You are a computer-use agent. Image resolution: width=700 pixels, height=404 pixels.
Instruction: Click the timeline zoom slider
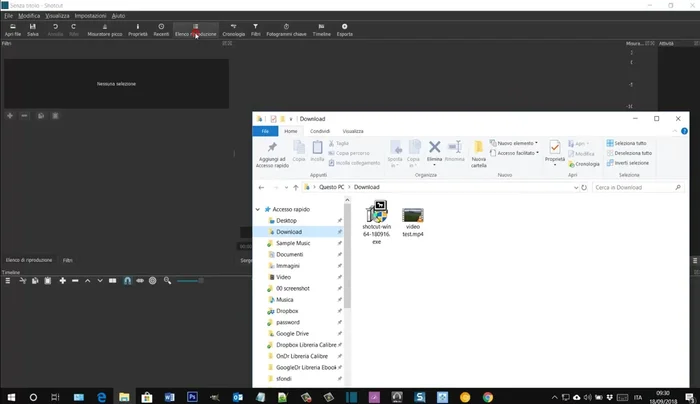pyautogui.click(x=190, y=281)
